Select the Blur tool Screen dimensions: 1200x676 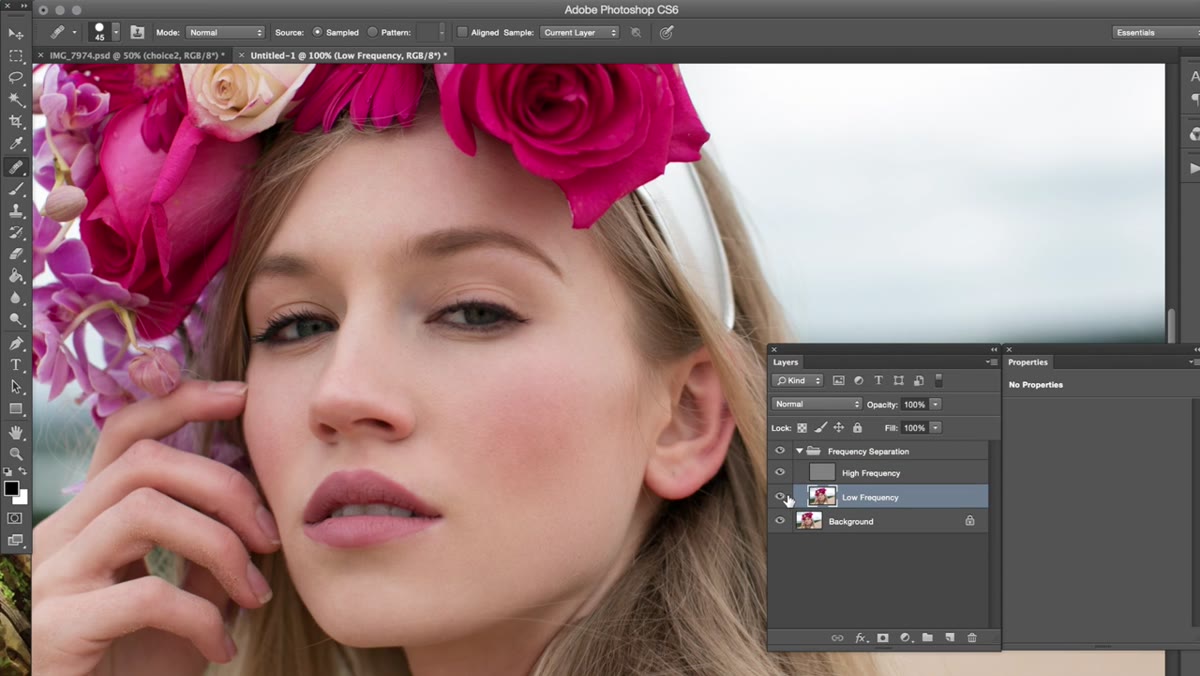coord(16,298)
